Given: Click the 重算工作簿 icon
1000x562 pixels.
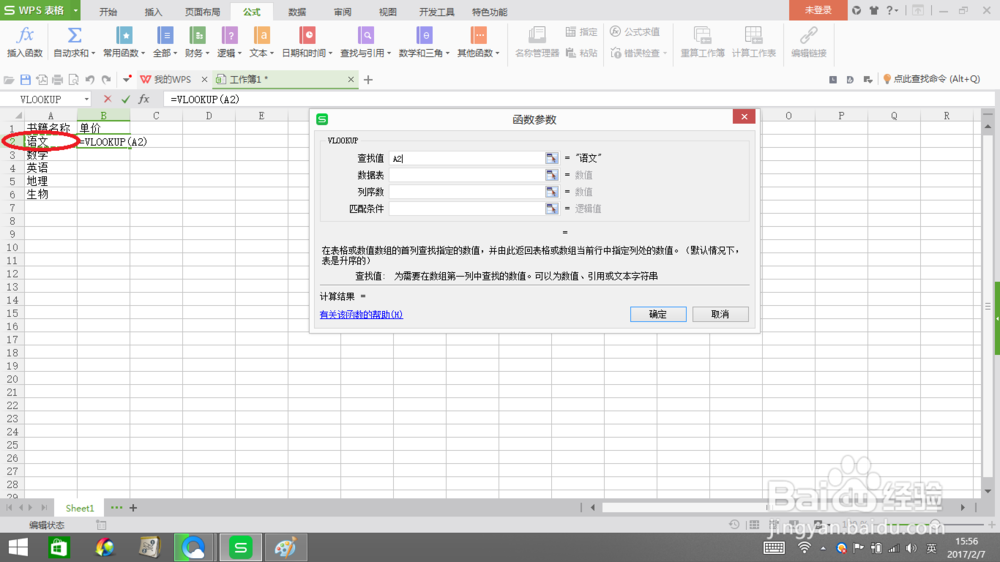Looking at the screenshot, I should point(702,35).
